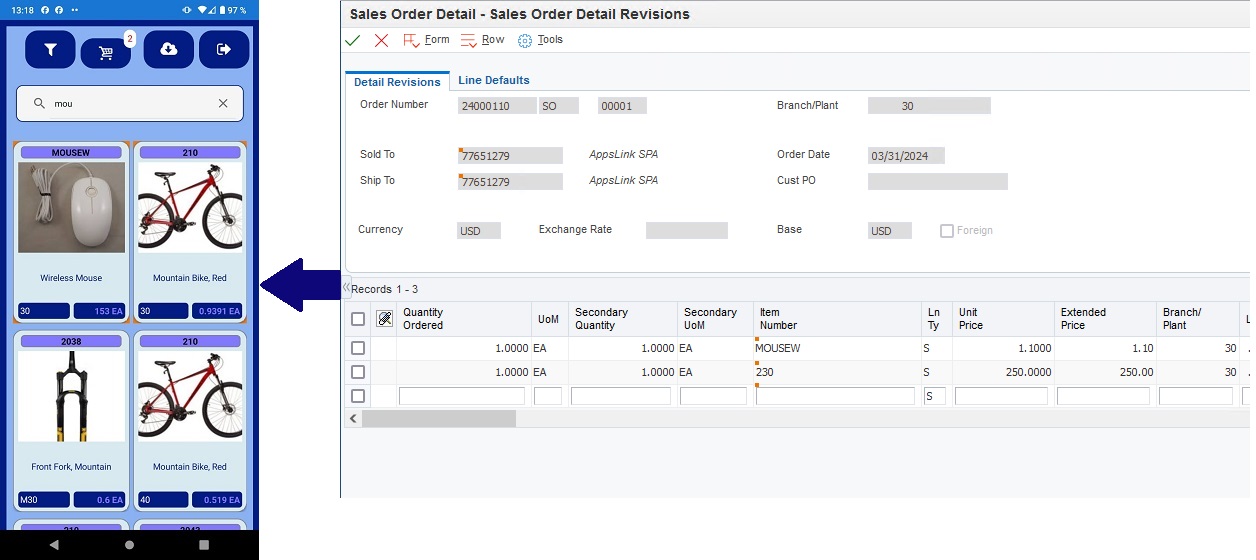Screen dimensions: 1256x560
Task: Clear the search text with the X icon
Action: coord(223,103)
